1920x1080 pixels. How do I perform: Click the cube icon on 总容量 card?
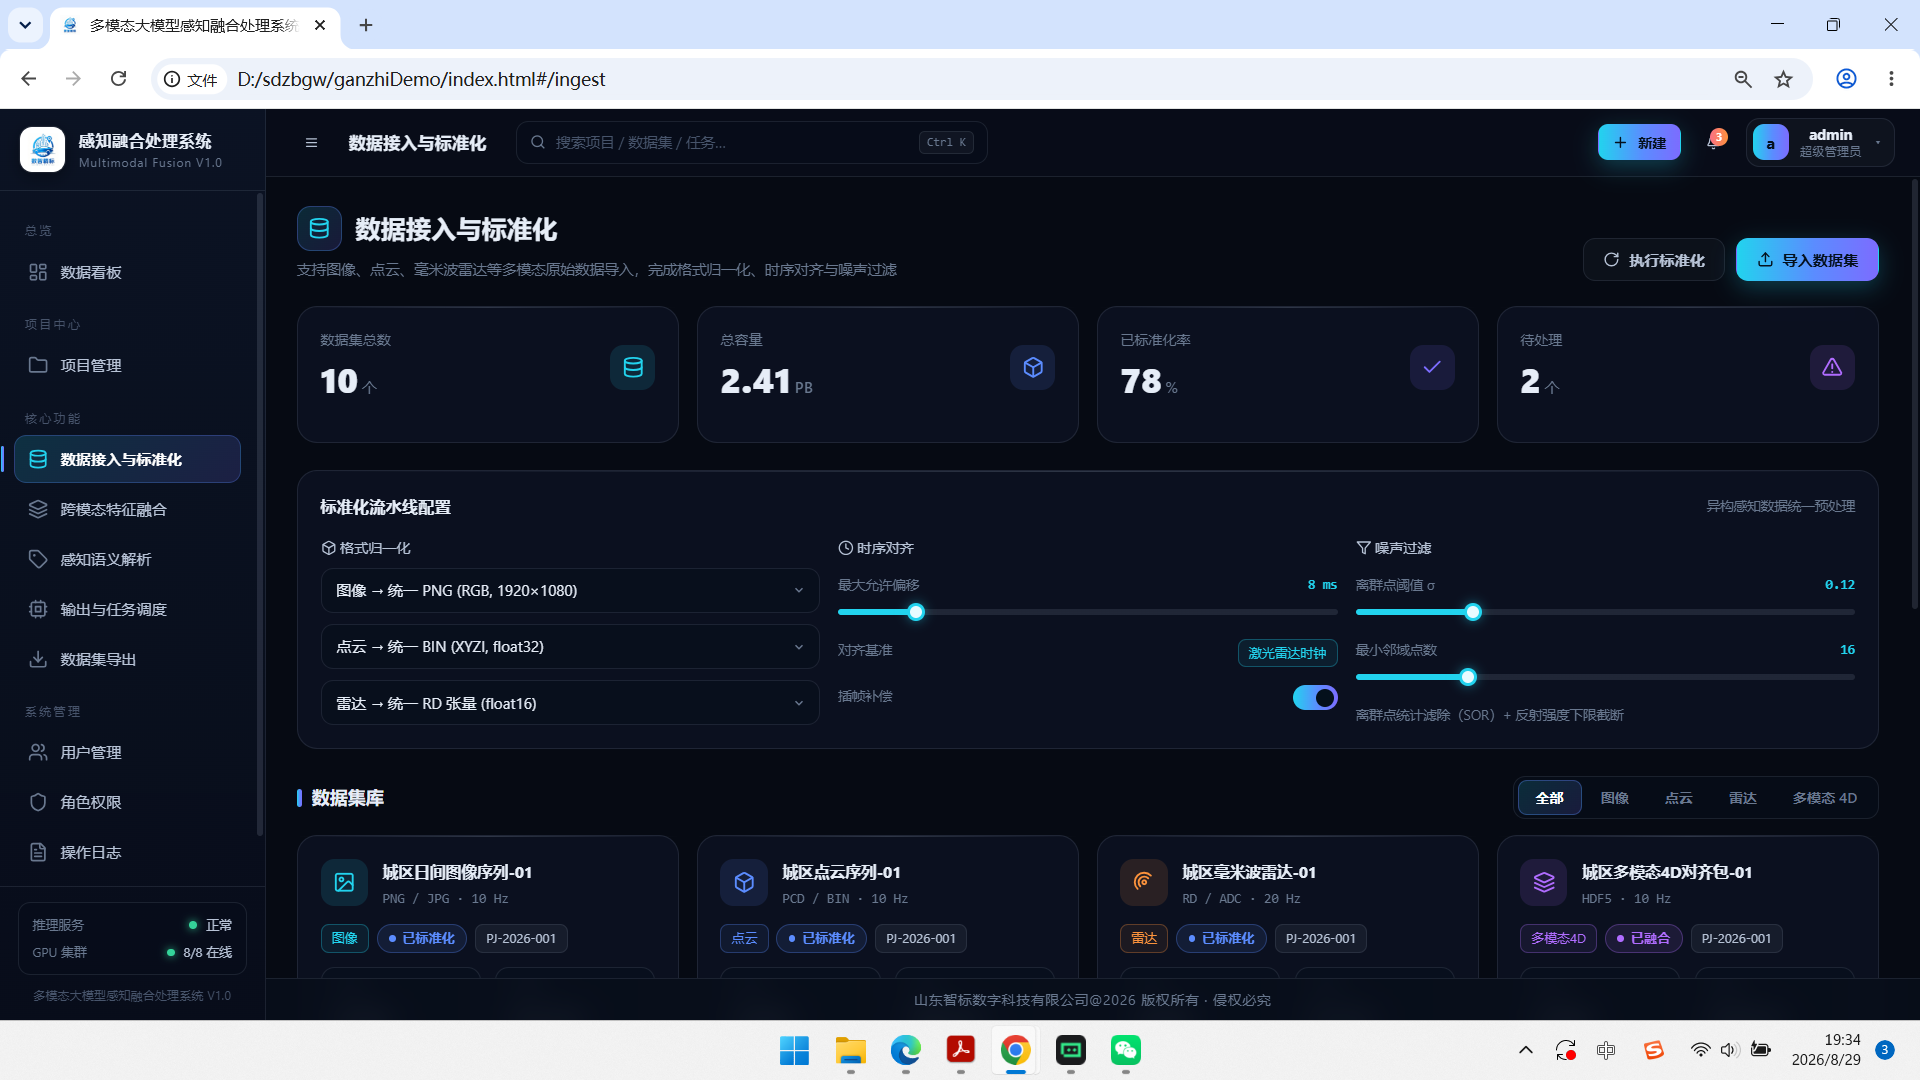(x=1033, y=368)
